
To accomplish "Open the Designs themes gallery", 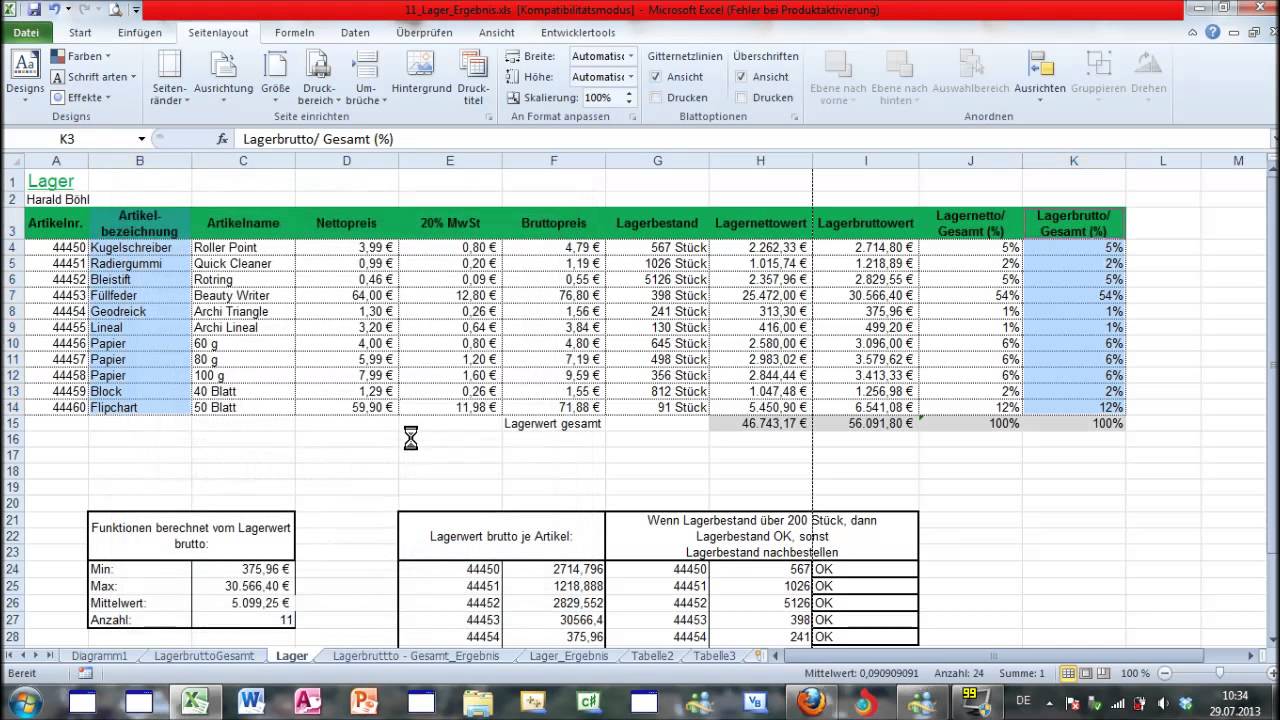I will [x=25, y=73].
